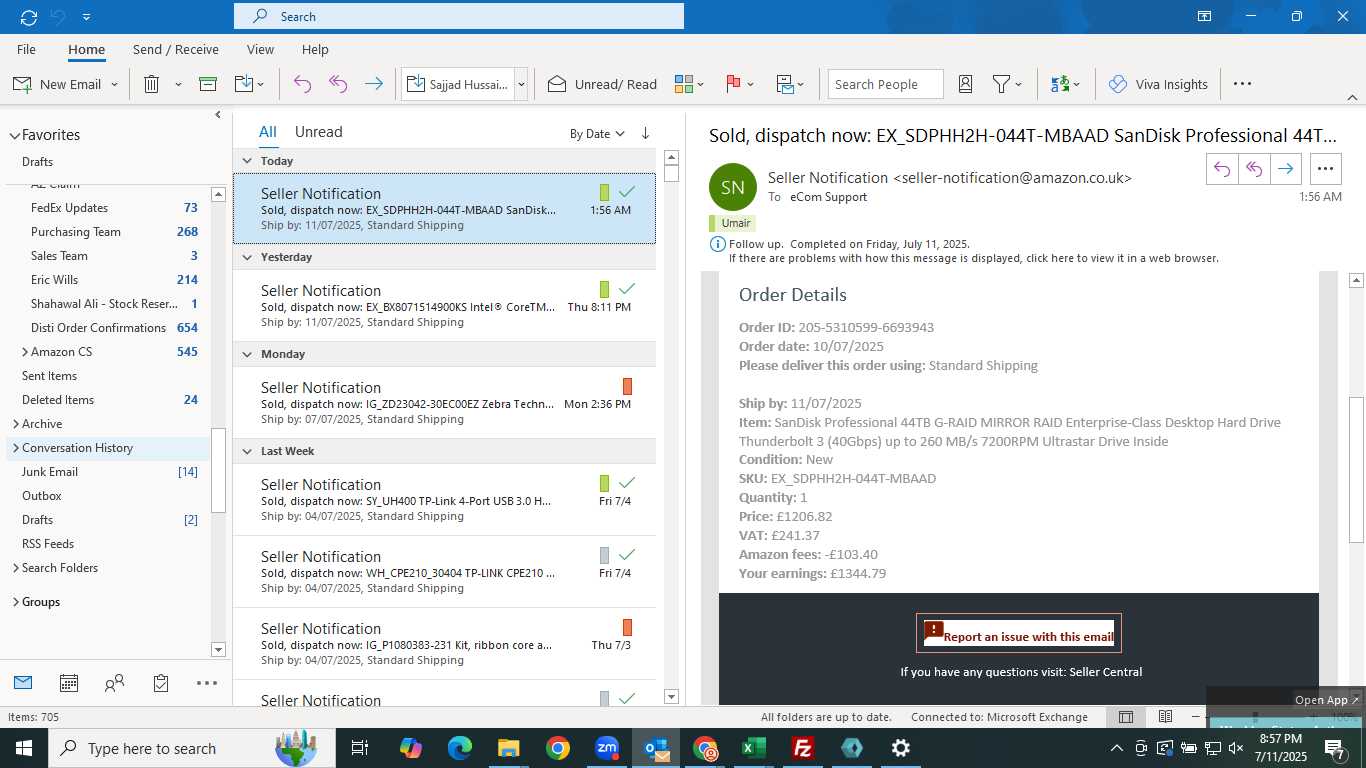The width and height of the screenshot is (1366, 768).
Task: Open the Tasks clipboard navigation icon
Action: (161, 683)
